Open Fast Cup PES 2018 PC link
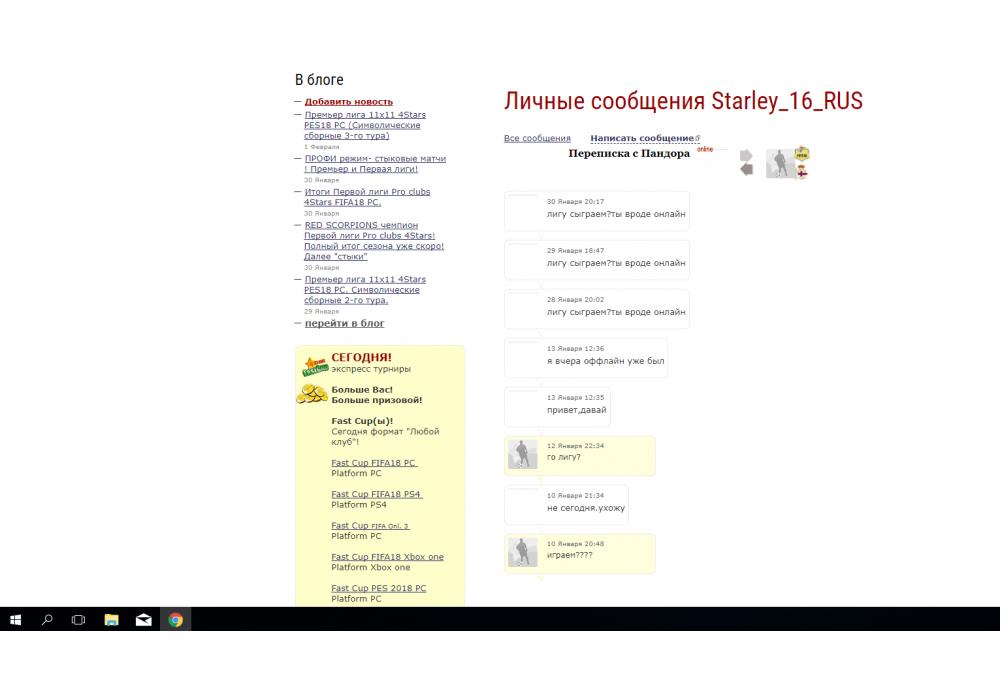Image resolution: width=1000 pixels, height=700 pixels. [378, 588]
